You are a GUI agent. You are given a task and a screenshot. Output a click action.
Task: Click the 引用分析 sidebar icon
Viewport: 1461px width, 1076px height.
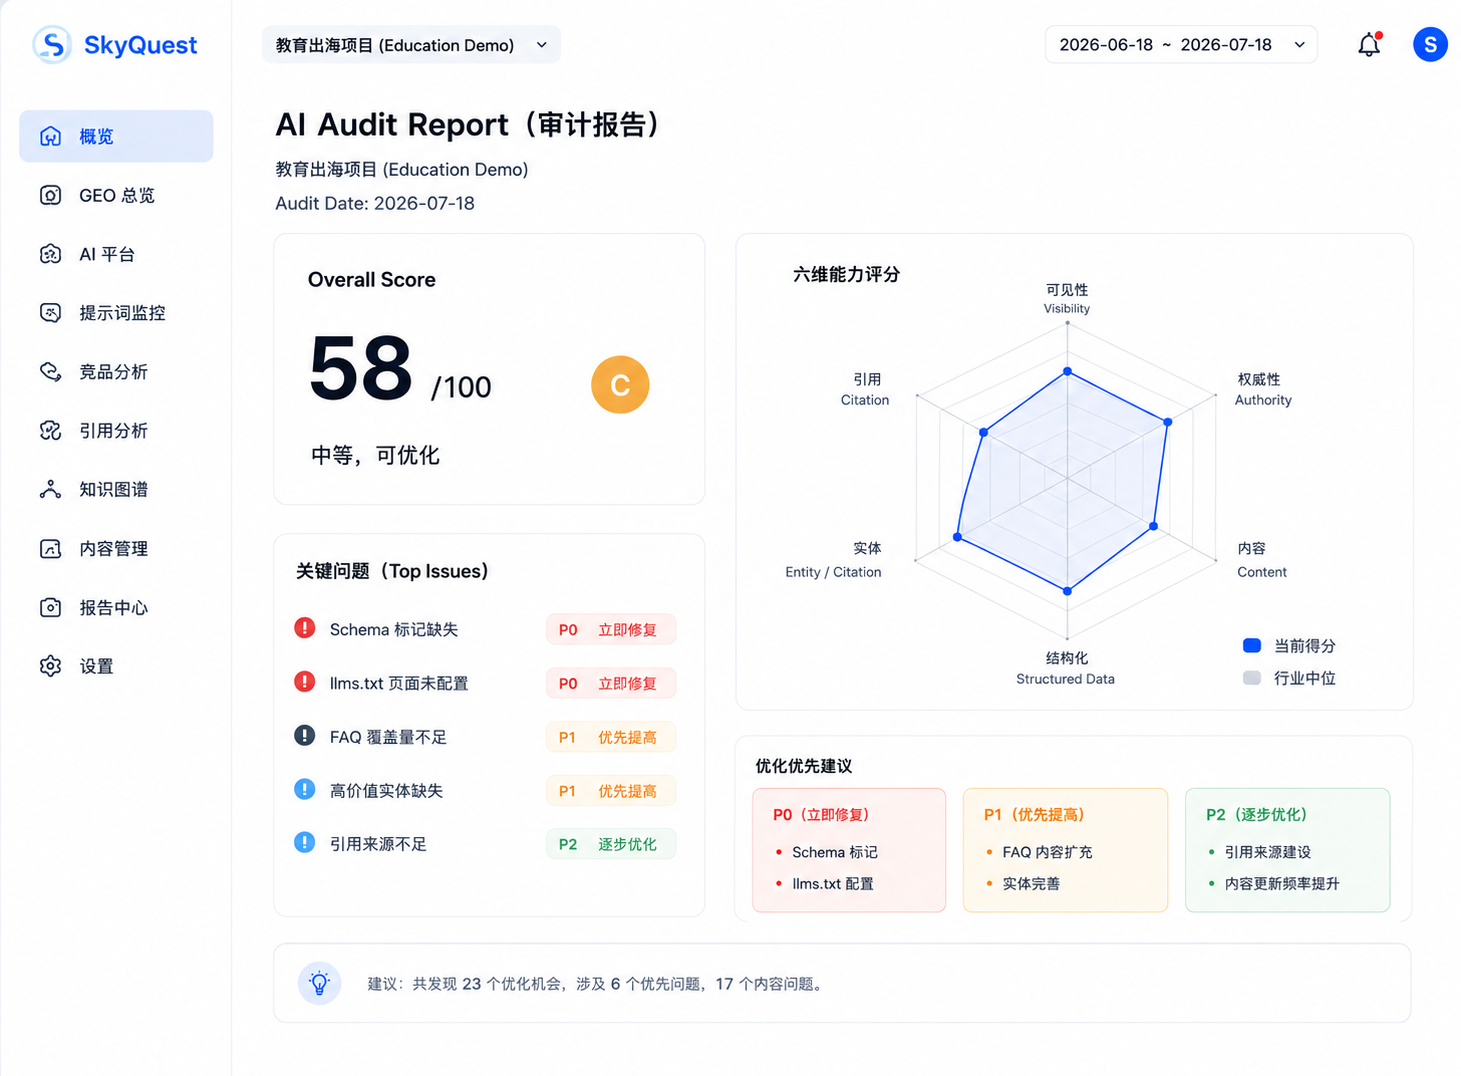tap(50, 431)
